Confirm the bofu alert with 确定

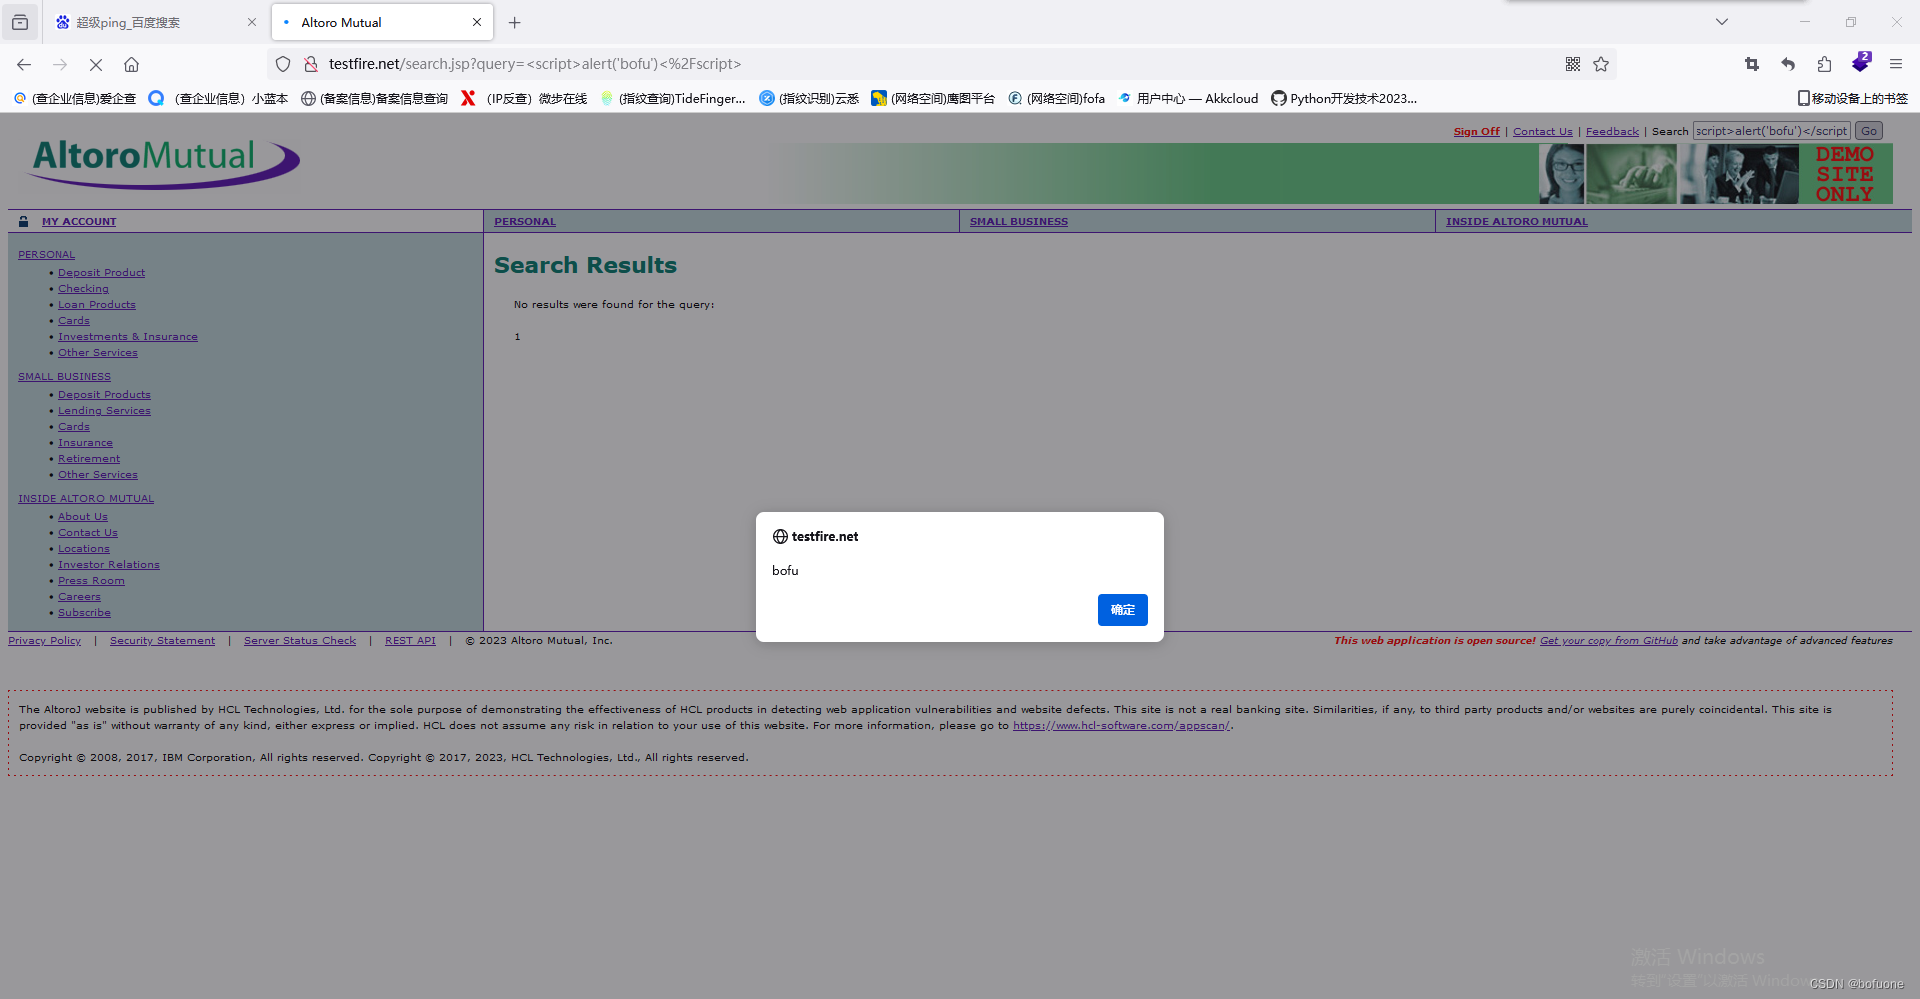click(x=1122, y=610)
